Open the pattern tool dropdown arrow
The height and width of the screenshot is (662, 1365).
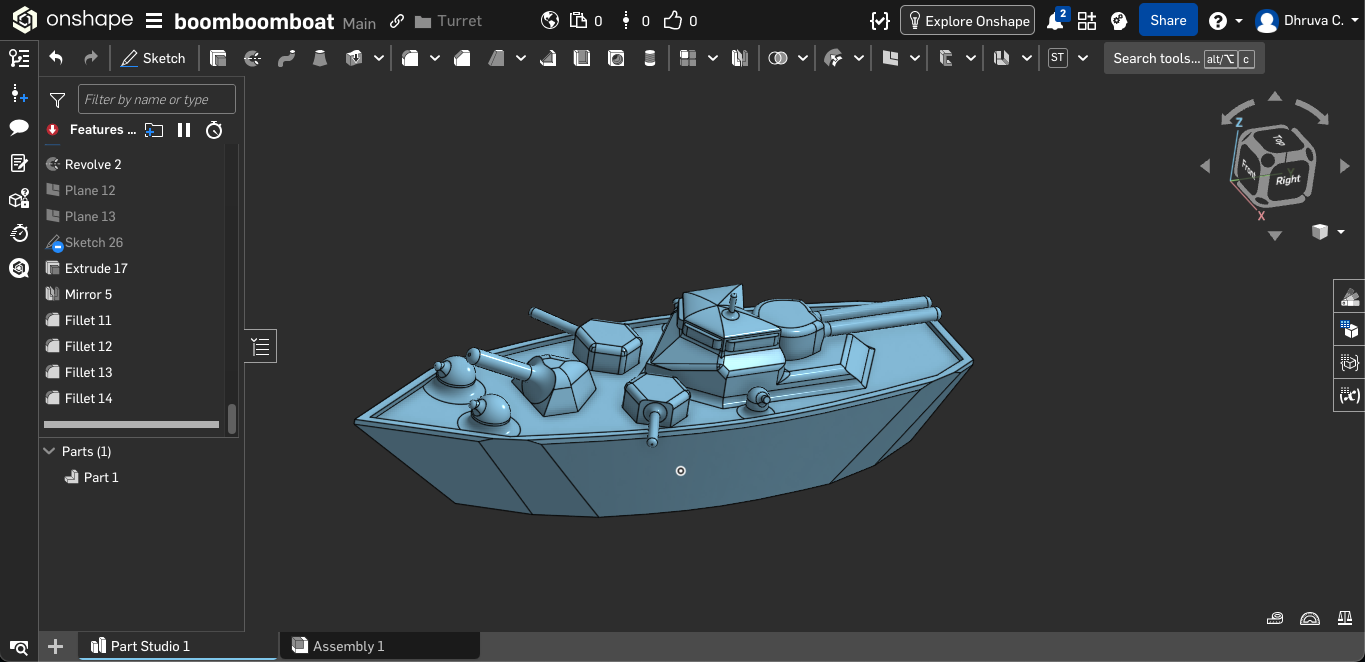point(712,59)
